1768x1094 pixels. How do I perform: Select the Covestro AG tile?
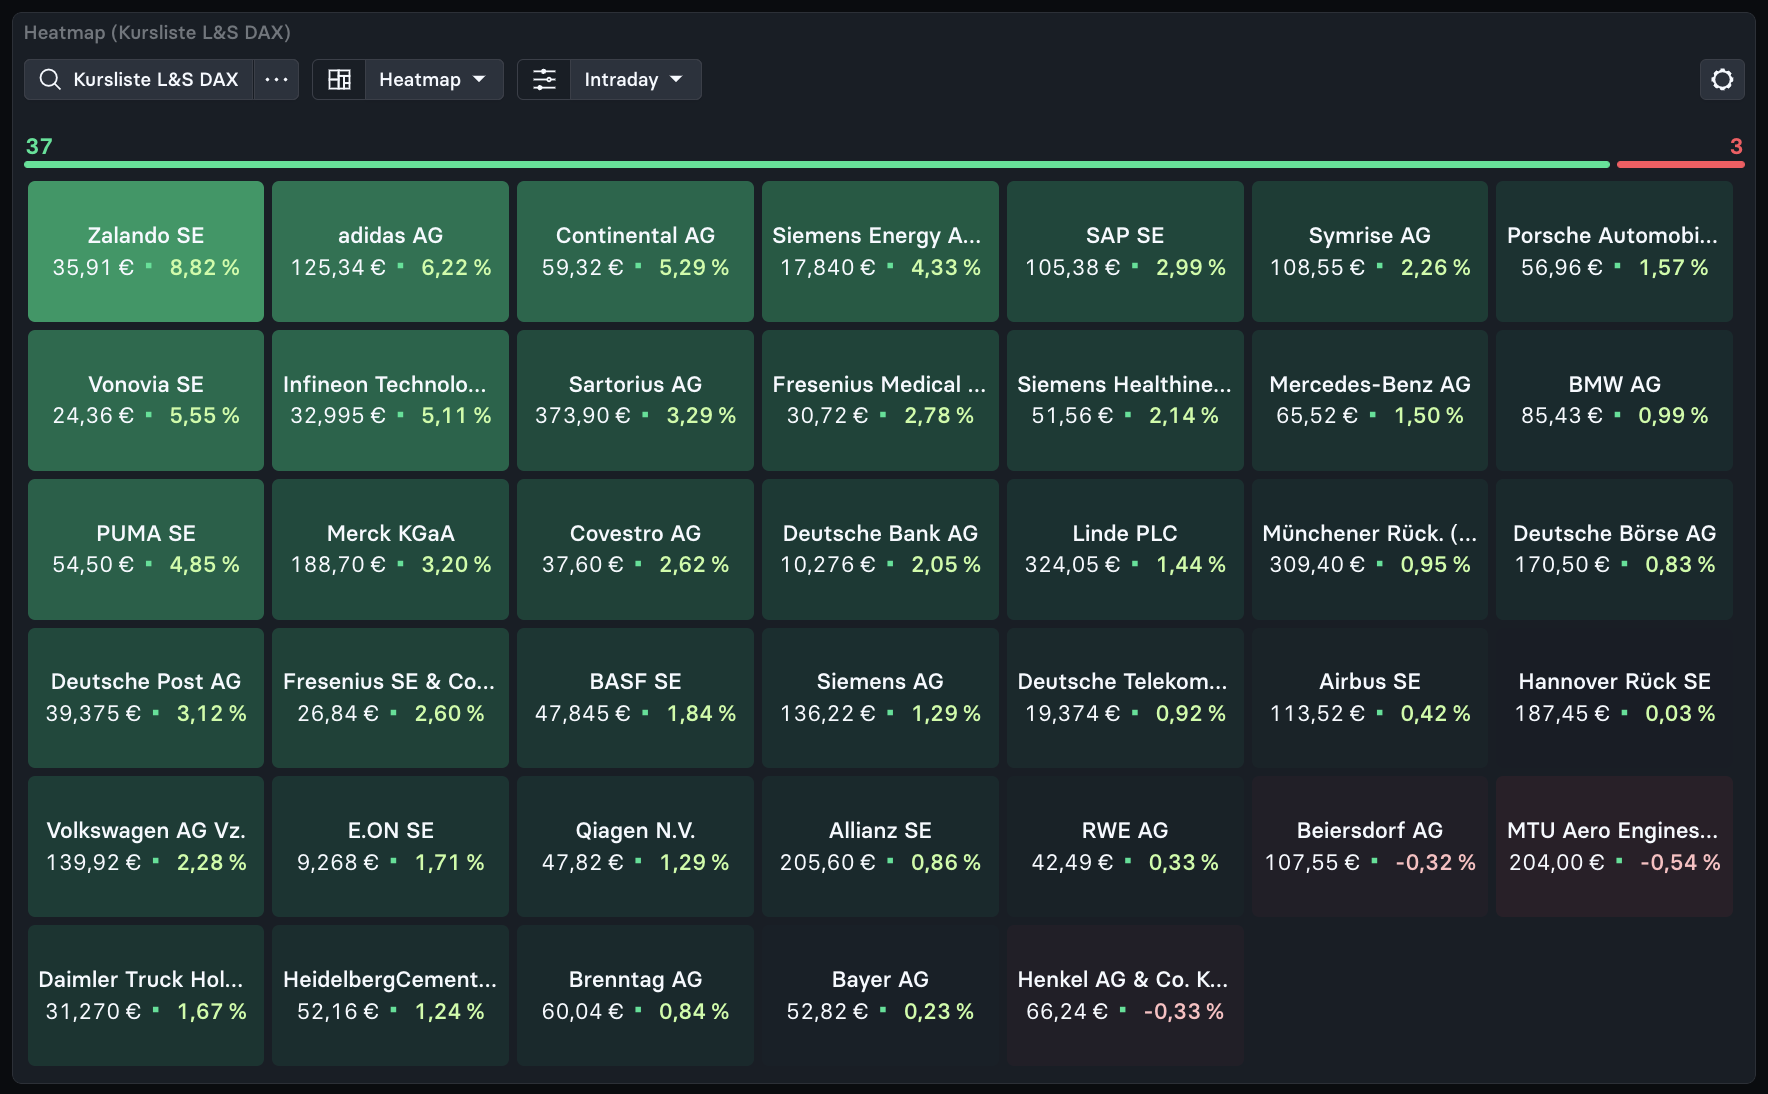coord(635,549)
